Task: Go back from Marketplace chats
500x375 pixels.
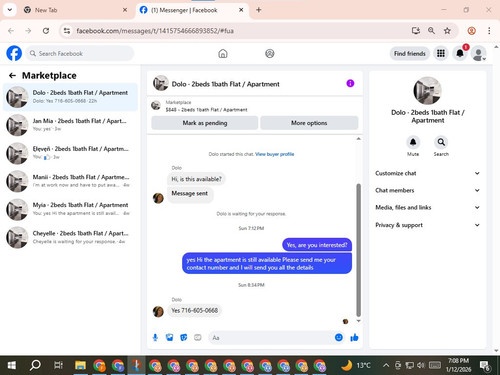Action: pyautogui.click(x=12, y=76)
